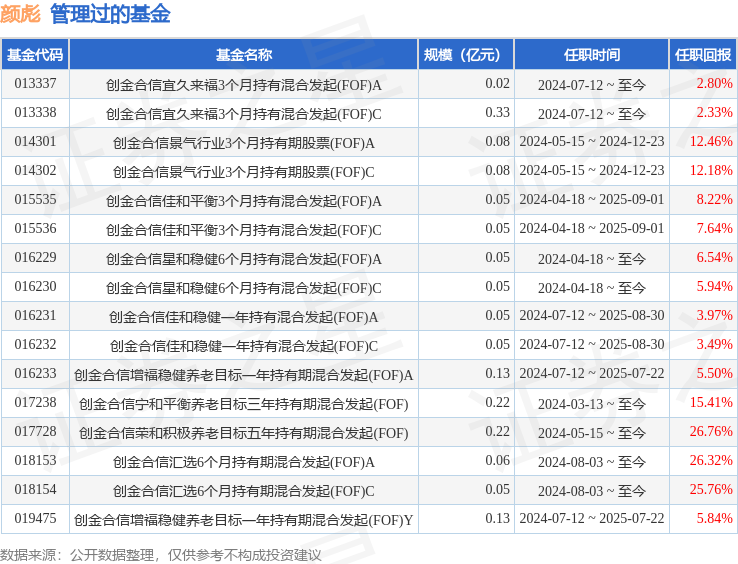This screenshot has height=564, width=738.
Task: Click fund name 创金合信星和稳健6个月持有混合发起(FOF)C
Action: [244, 288]
